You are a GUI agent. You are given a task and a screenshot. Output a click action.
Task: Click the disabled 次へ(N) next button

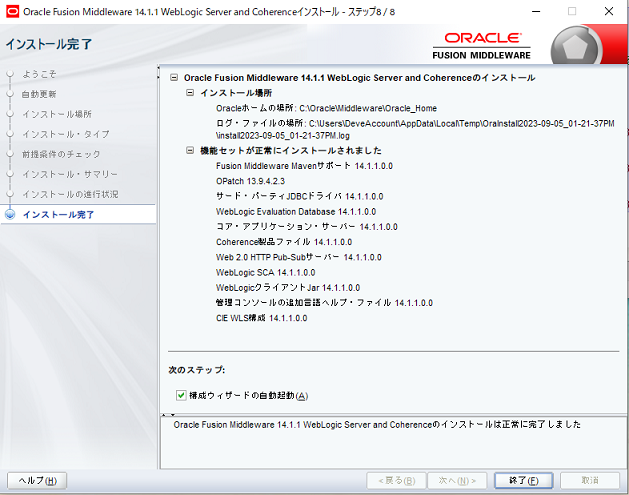tap(457, 480)
